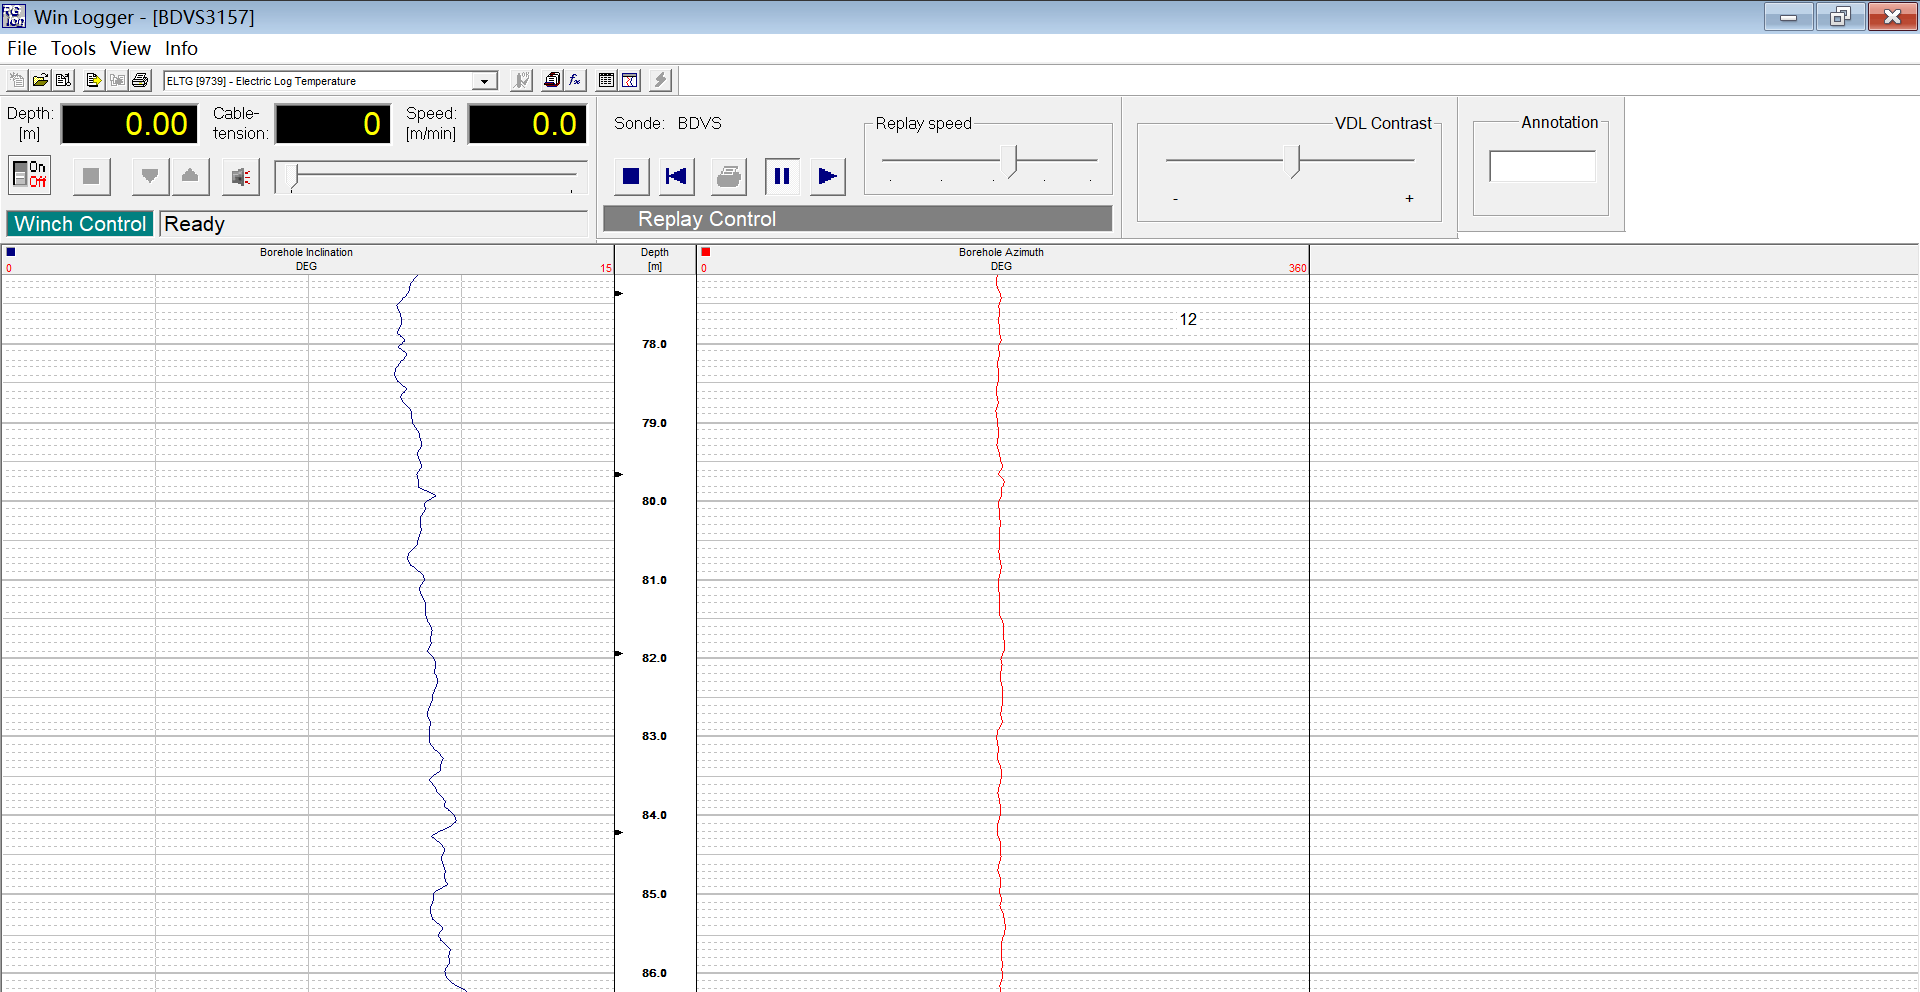Open the Tools menu
1920x992 pixels.
(73, 48)
